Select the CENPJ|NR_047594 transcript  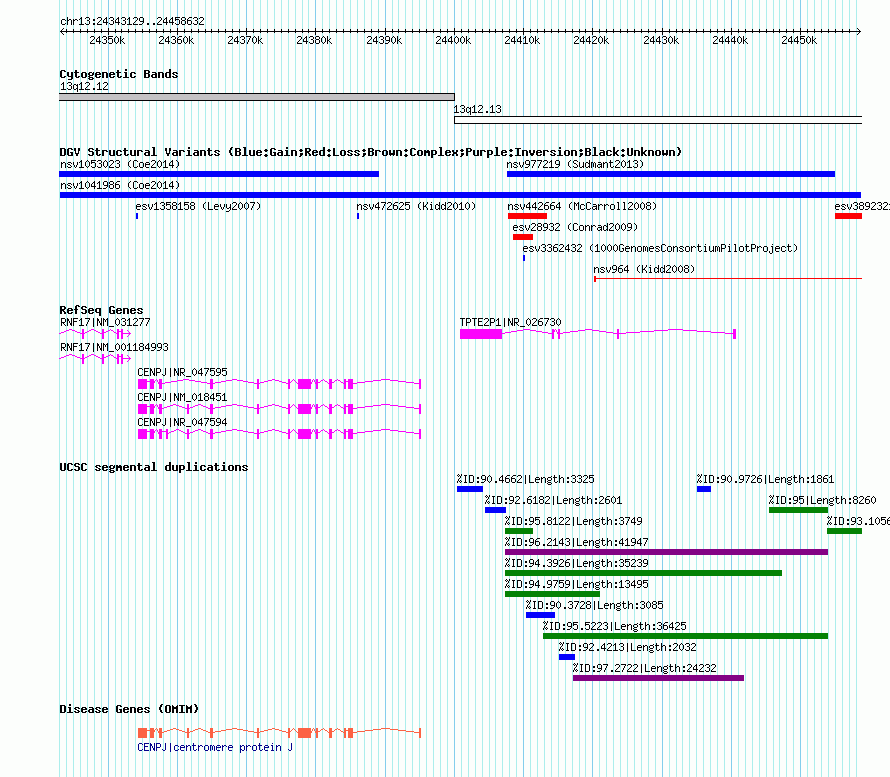(x=279, y=434)
